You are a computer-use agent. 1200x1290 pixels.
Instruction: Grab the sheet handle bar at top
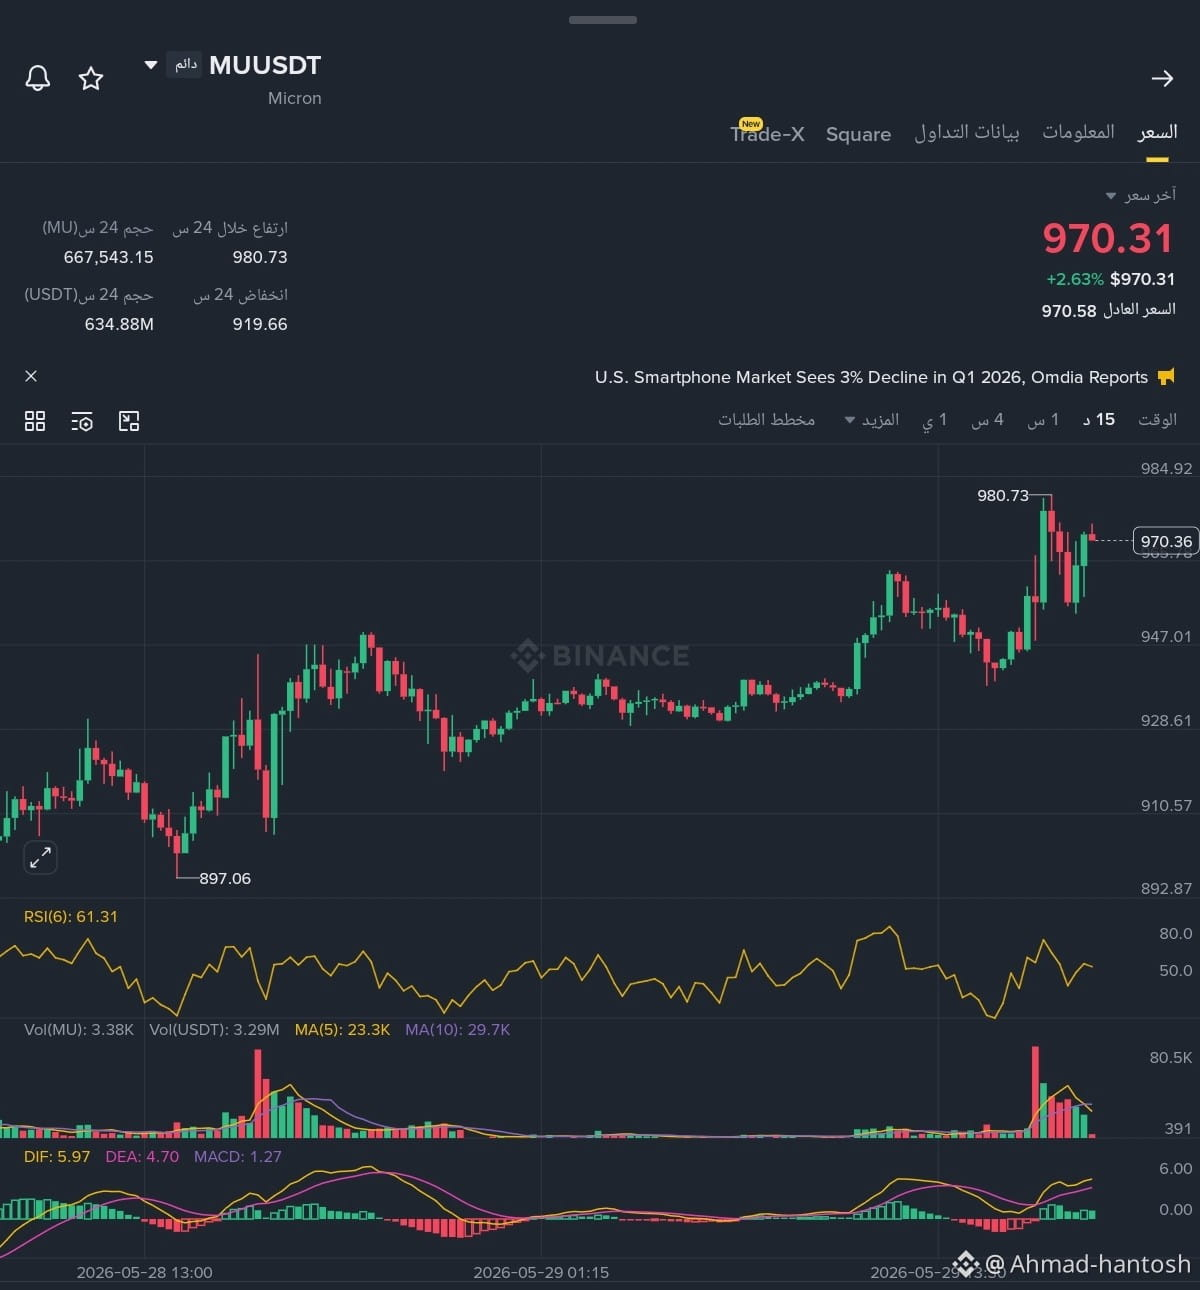coord(603,19)
